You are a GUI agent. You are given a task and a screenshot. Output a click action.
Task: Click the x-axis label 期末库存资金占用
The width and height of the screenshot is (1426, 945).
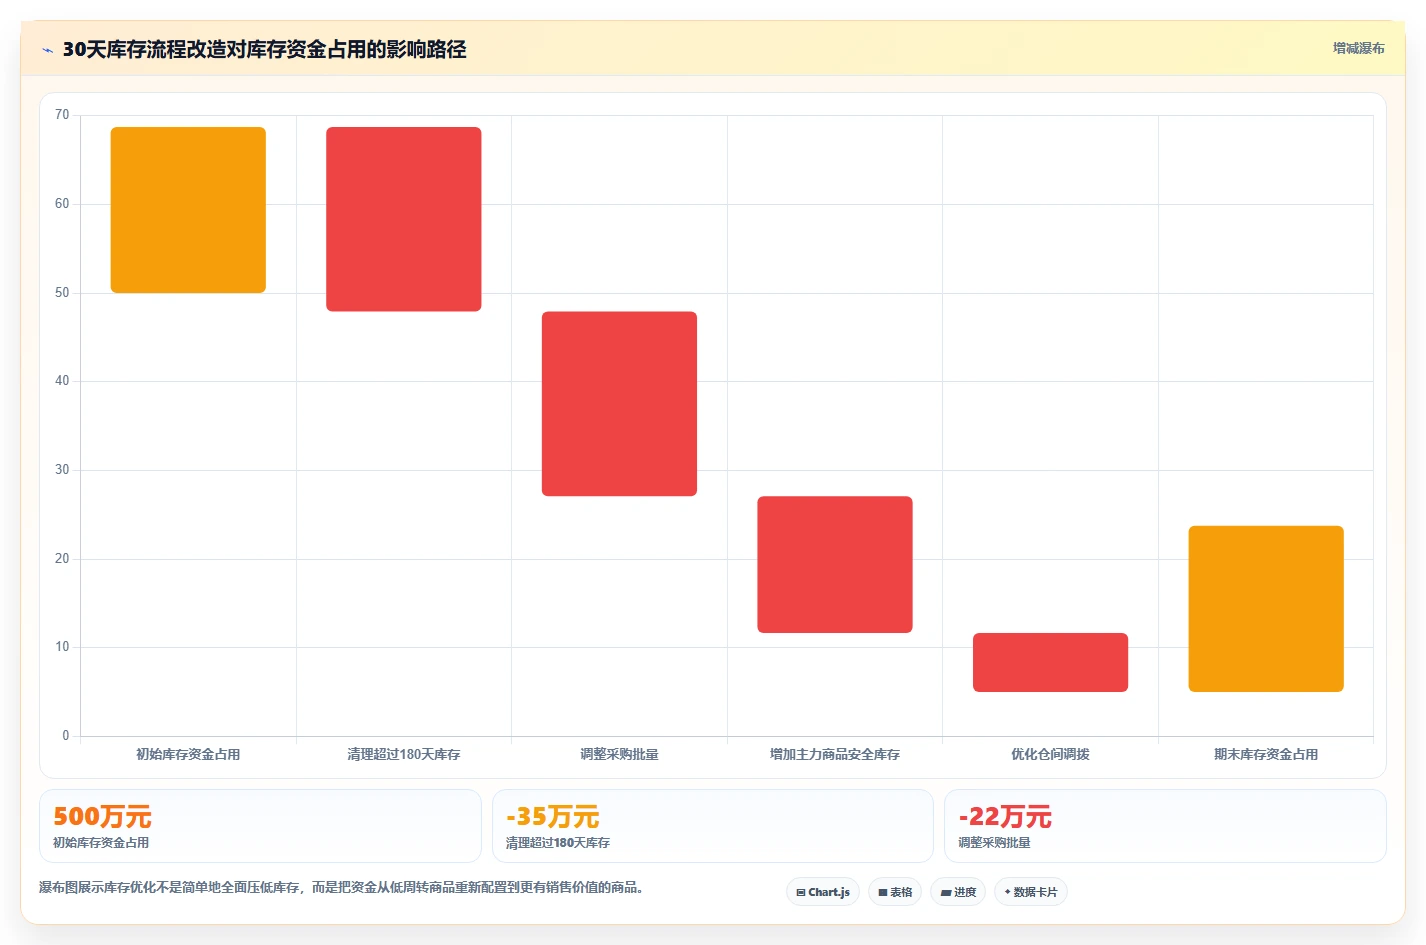[x=1266, y=754]
